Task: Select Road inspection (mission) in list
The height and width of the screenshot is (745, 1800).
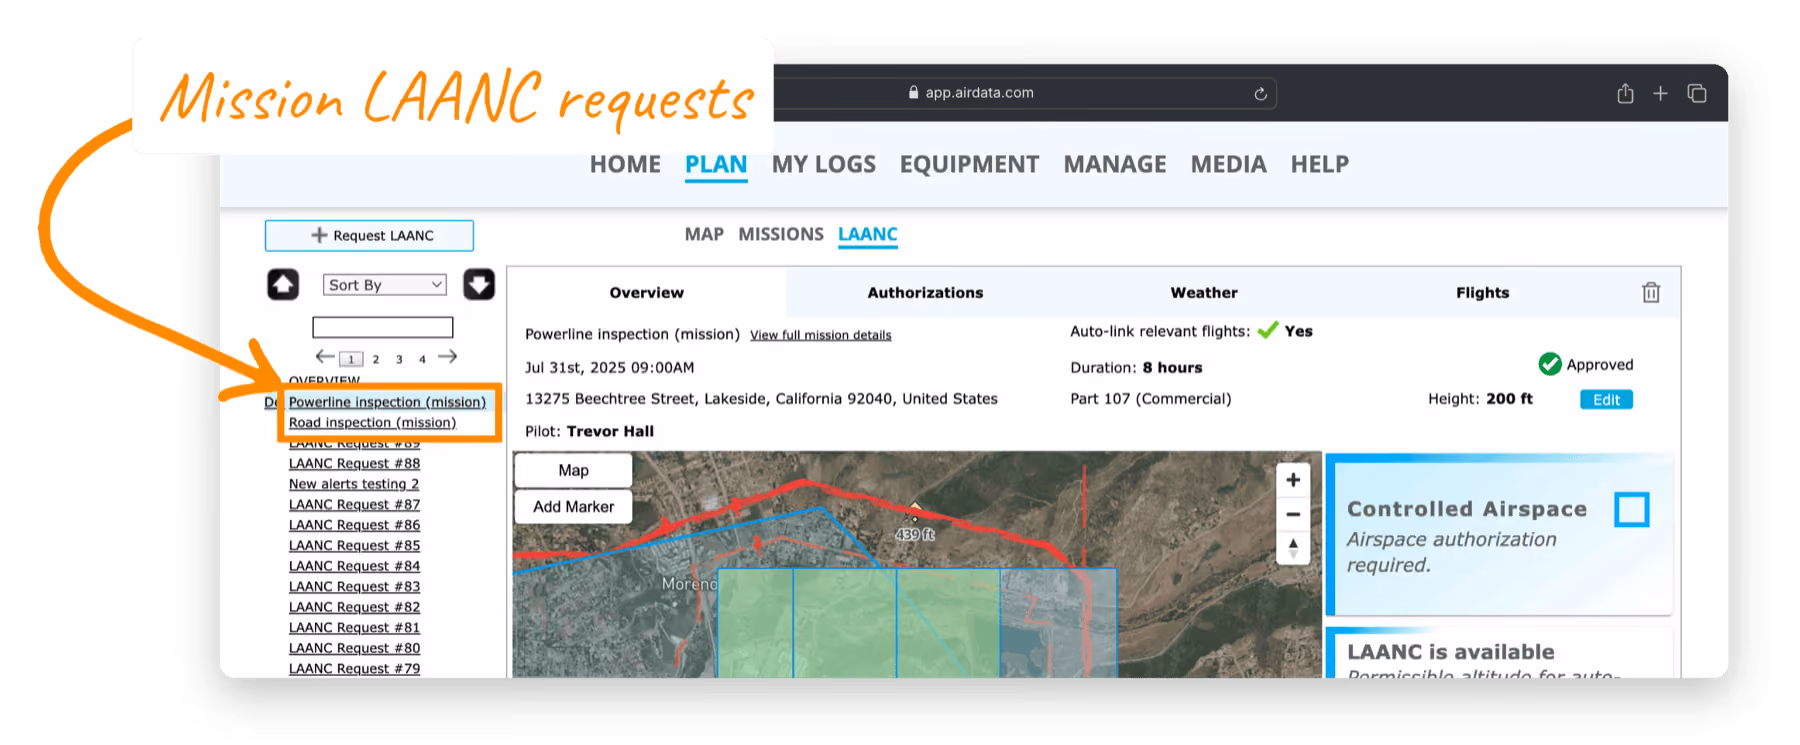Action: tap(372, 423)
